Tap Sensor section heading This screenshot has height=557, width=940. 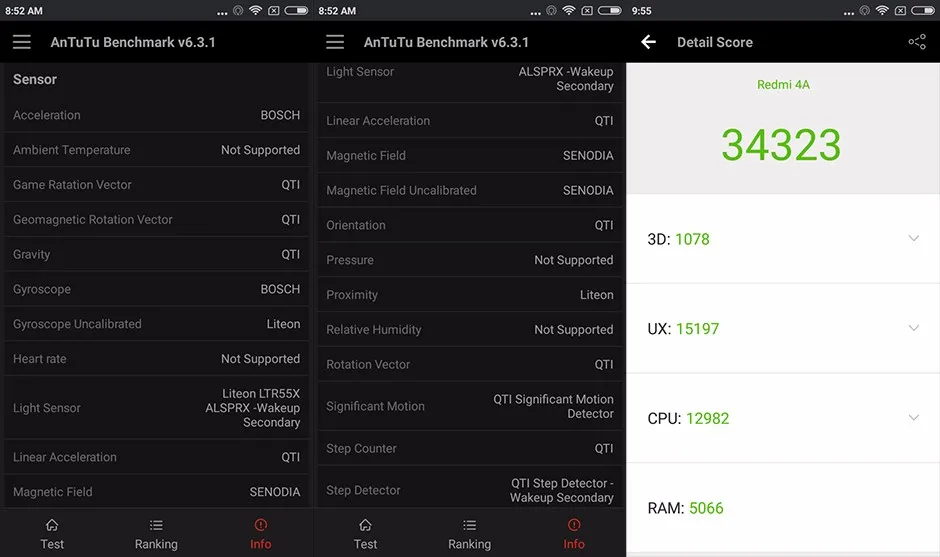click(35, 79)
